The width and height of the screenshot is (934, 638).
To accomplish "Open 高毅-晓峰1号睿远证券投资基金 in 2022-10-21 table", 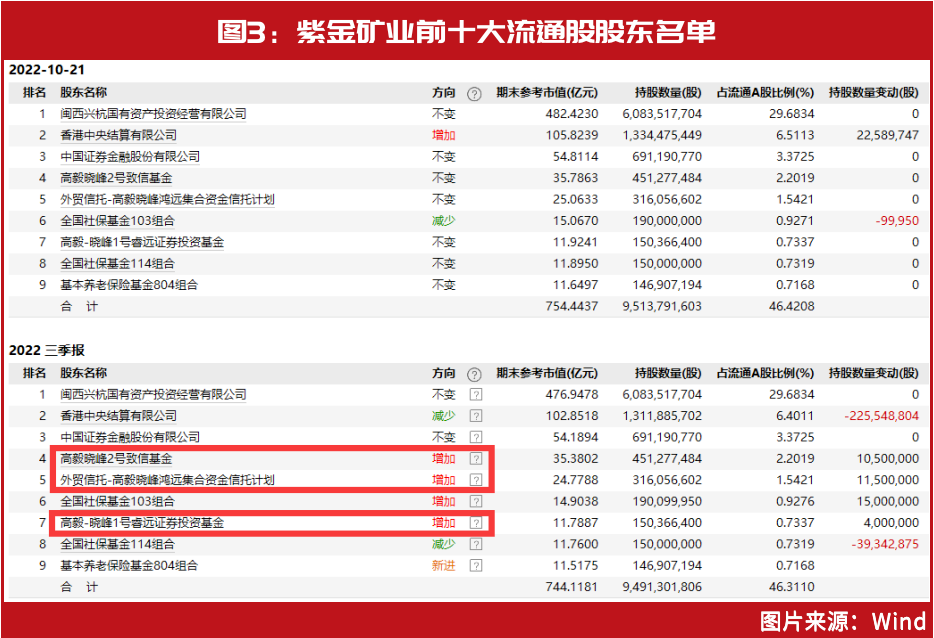I will pos(142,242).
